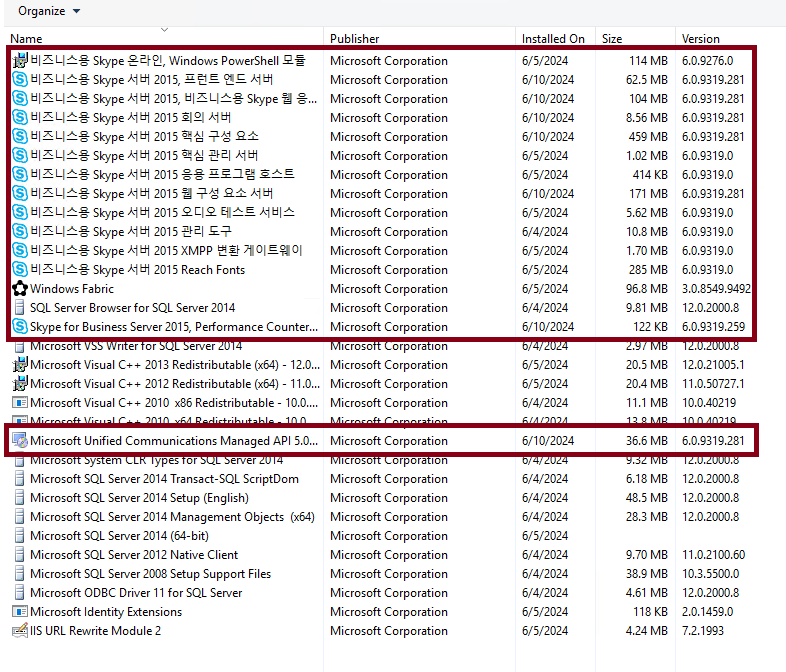This screenshot has width=786, height=672.
Task: Select Microsoft SQL Server 2014 Transact-SQL ScriptDom
Action: coord(164,479)
